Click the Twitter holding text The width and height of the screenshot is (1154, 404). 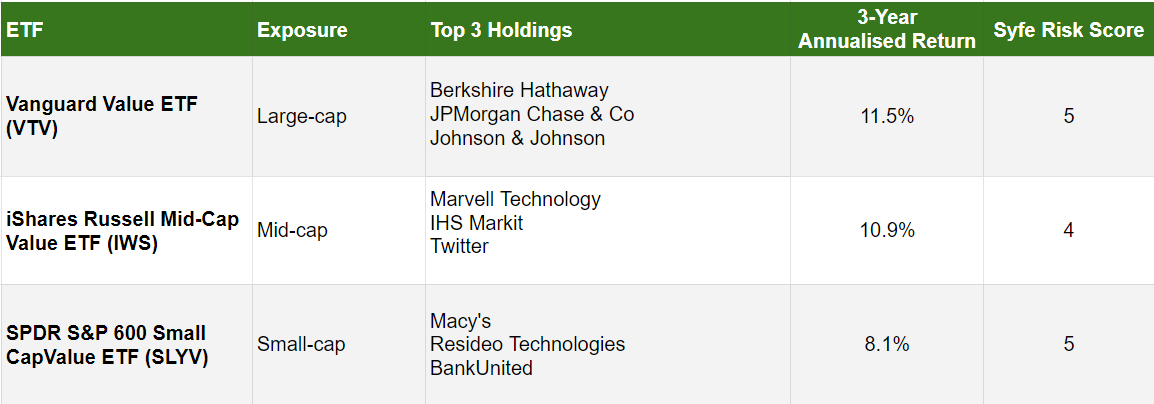pos(459,246)
